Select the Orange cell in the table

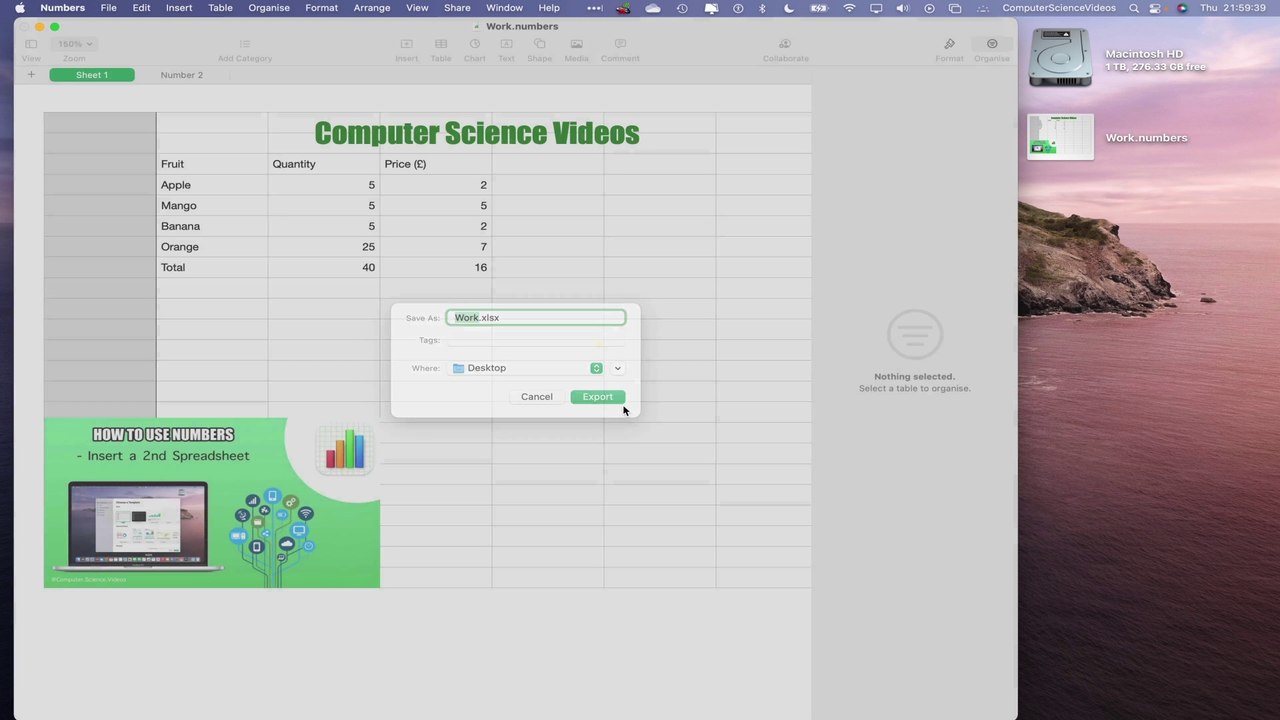click(x=212, y=247)
